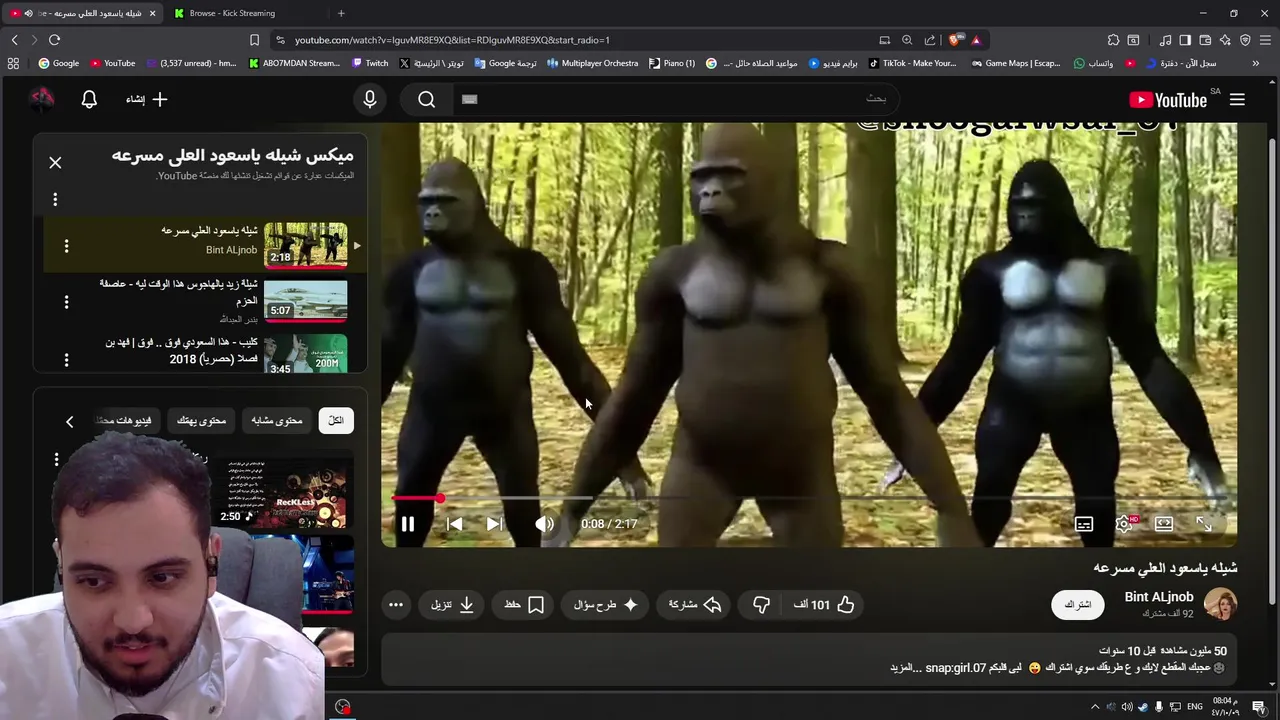The width and height of the screenshot is (1280, 720).
Task: Open the video quality settings gear
Action: click(1124, 524)
